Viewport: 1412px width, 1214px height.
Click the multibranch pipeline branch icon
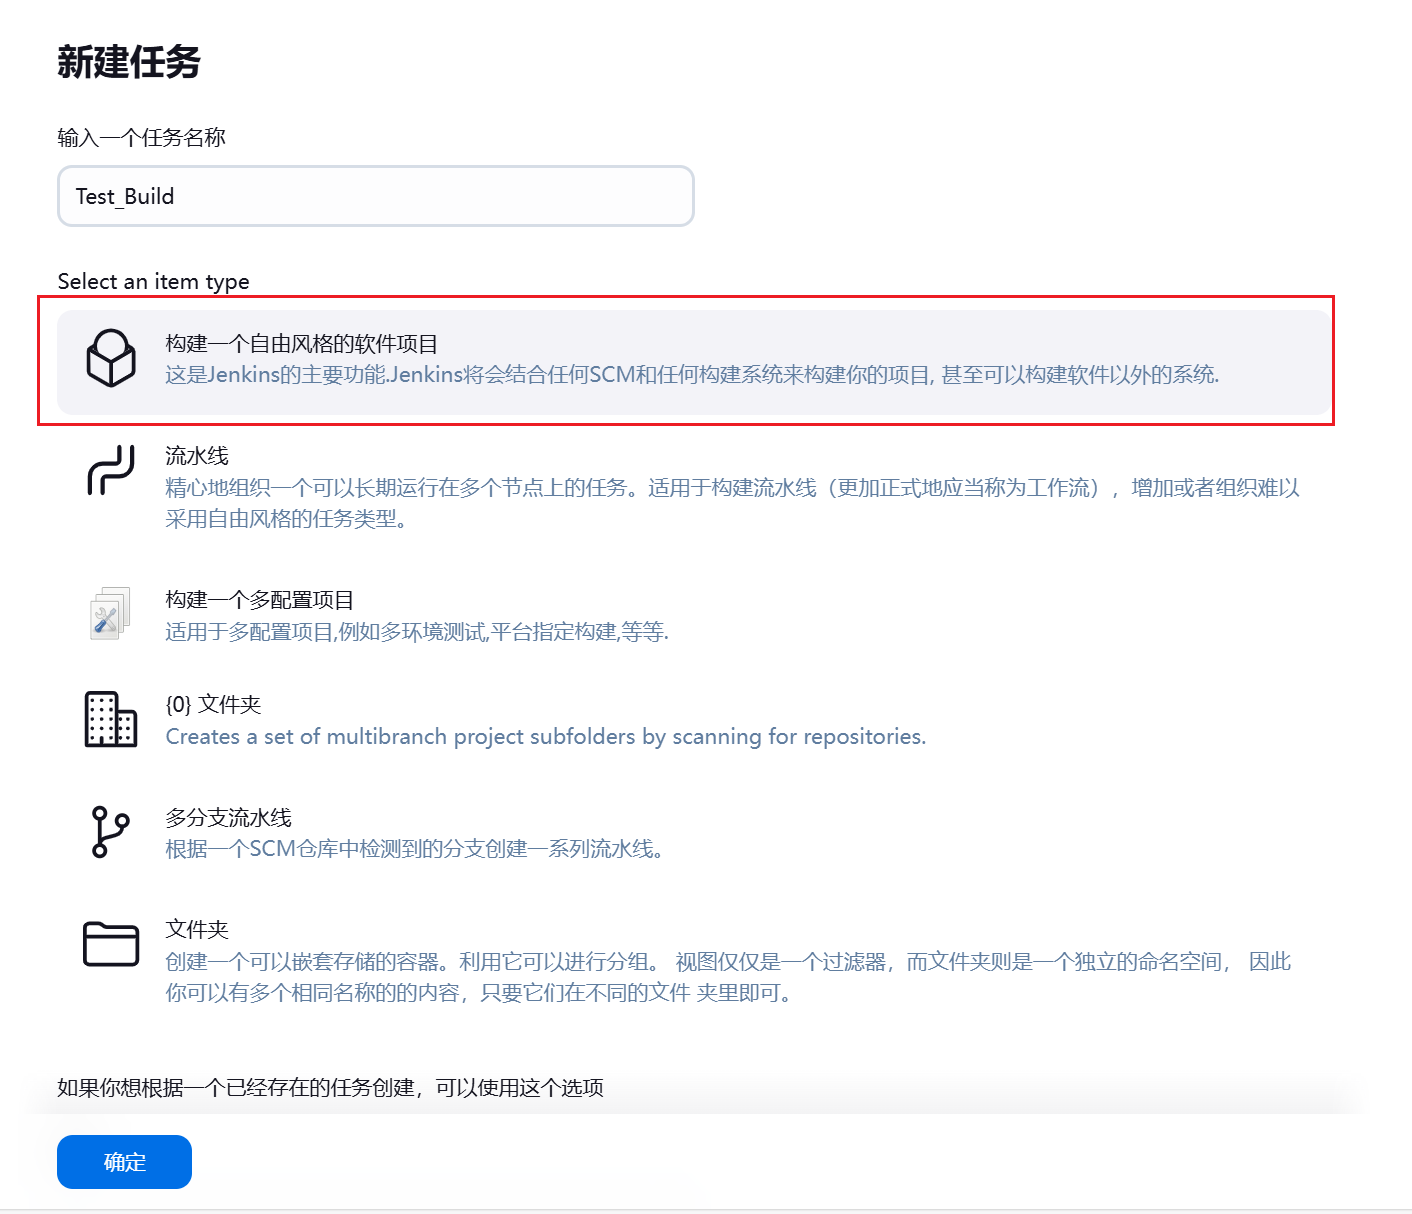coord(110,832)
